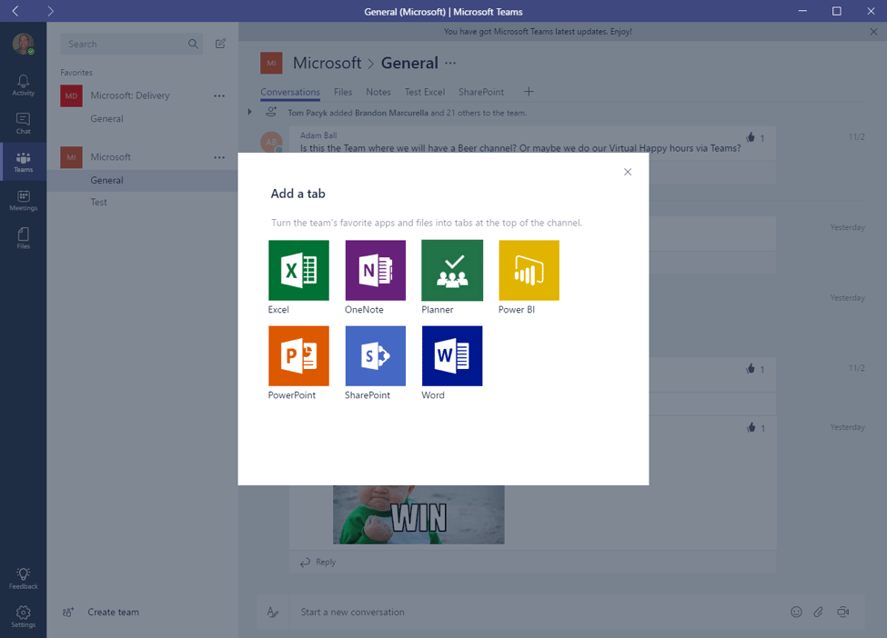Screen dimensions: 887x638
Task: Open the WIN meme image
Action: click(419, 515)
